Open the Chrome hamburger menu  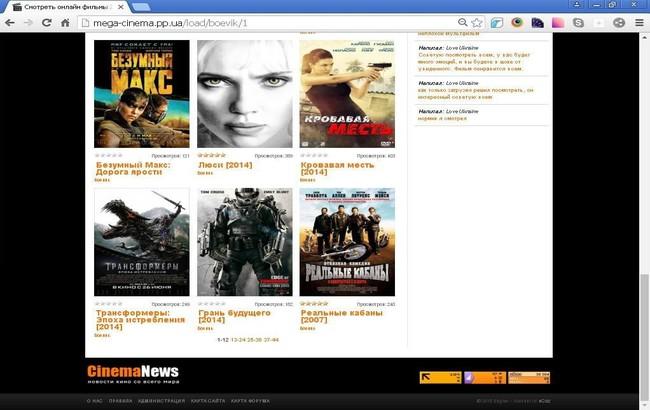[639, 22]
